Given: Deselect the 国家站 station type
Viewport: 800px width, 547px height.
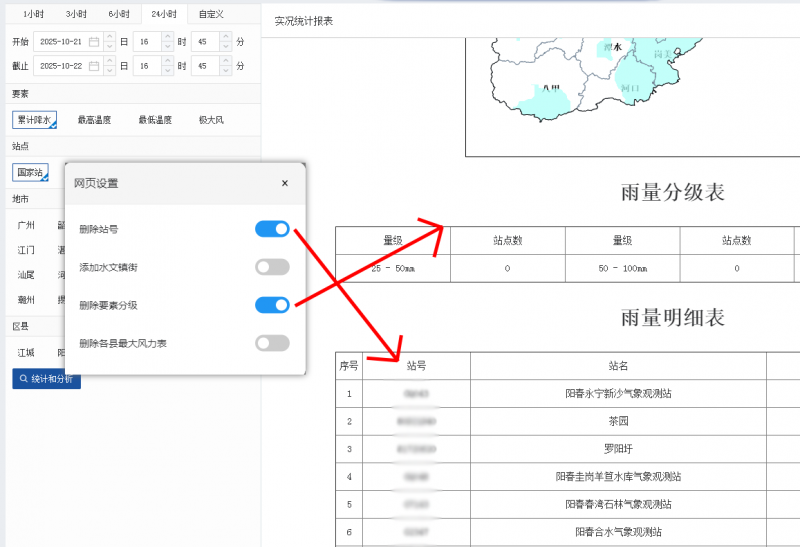Looking at the screenshot, I should pos(30,173).
